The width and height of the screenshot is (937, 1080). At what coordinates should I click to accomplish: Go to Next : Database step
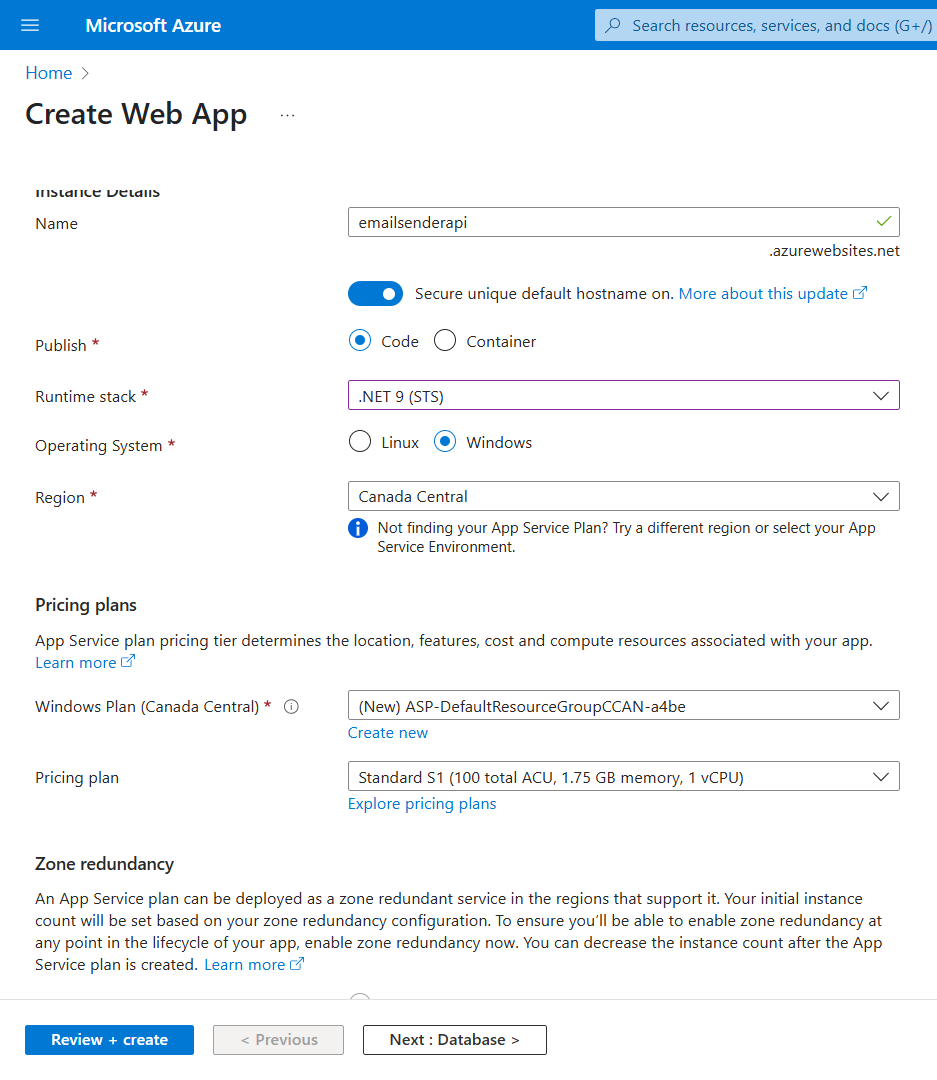455,1040
